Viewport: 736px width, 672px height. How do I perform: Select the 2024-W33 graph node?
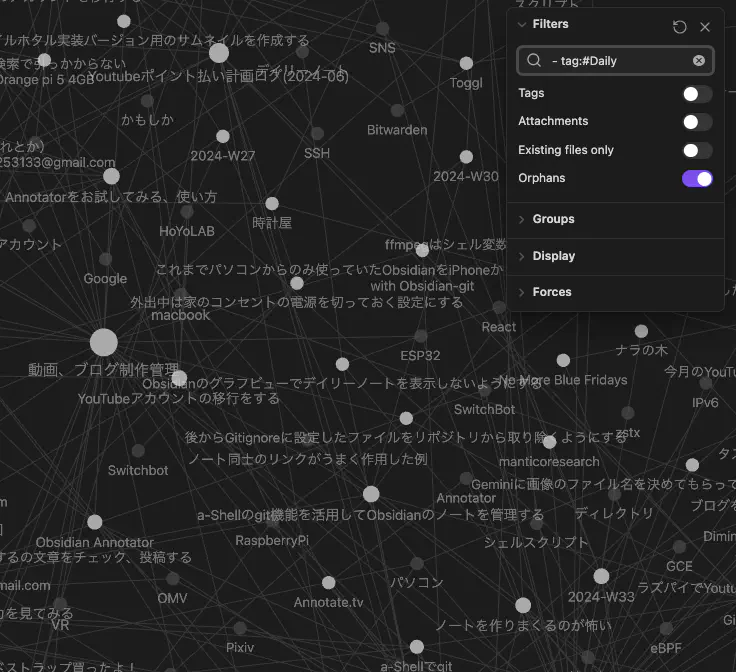(x=601, y=577)
